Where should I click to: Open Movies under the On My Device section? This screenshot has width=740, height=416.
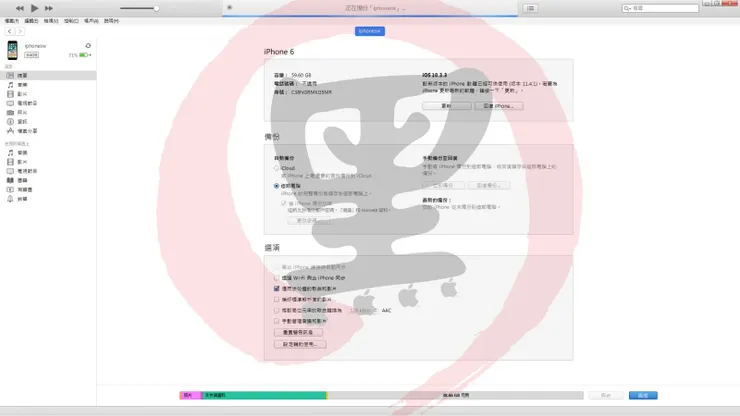click(x=48, y=162)
